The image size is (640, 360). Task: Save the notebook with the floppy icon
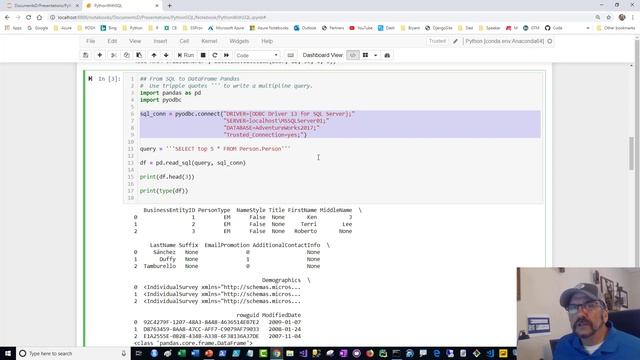click(86, 55)
